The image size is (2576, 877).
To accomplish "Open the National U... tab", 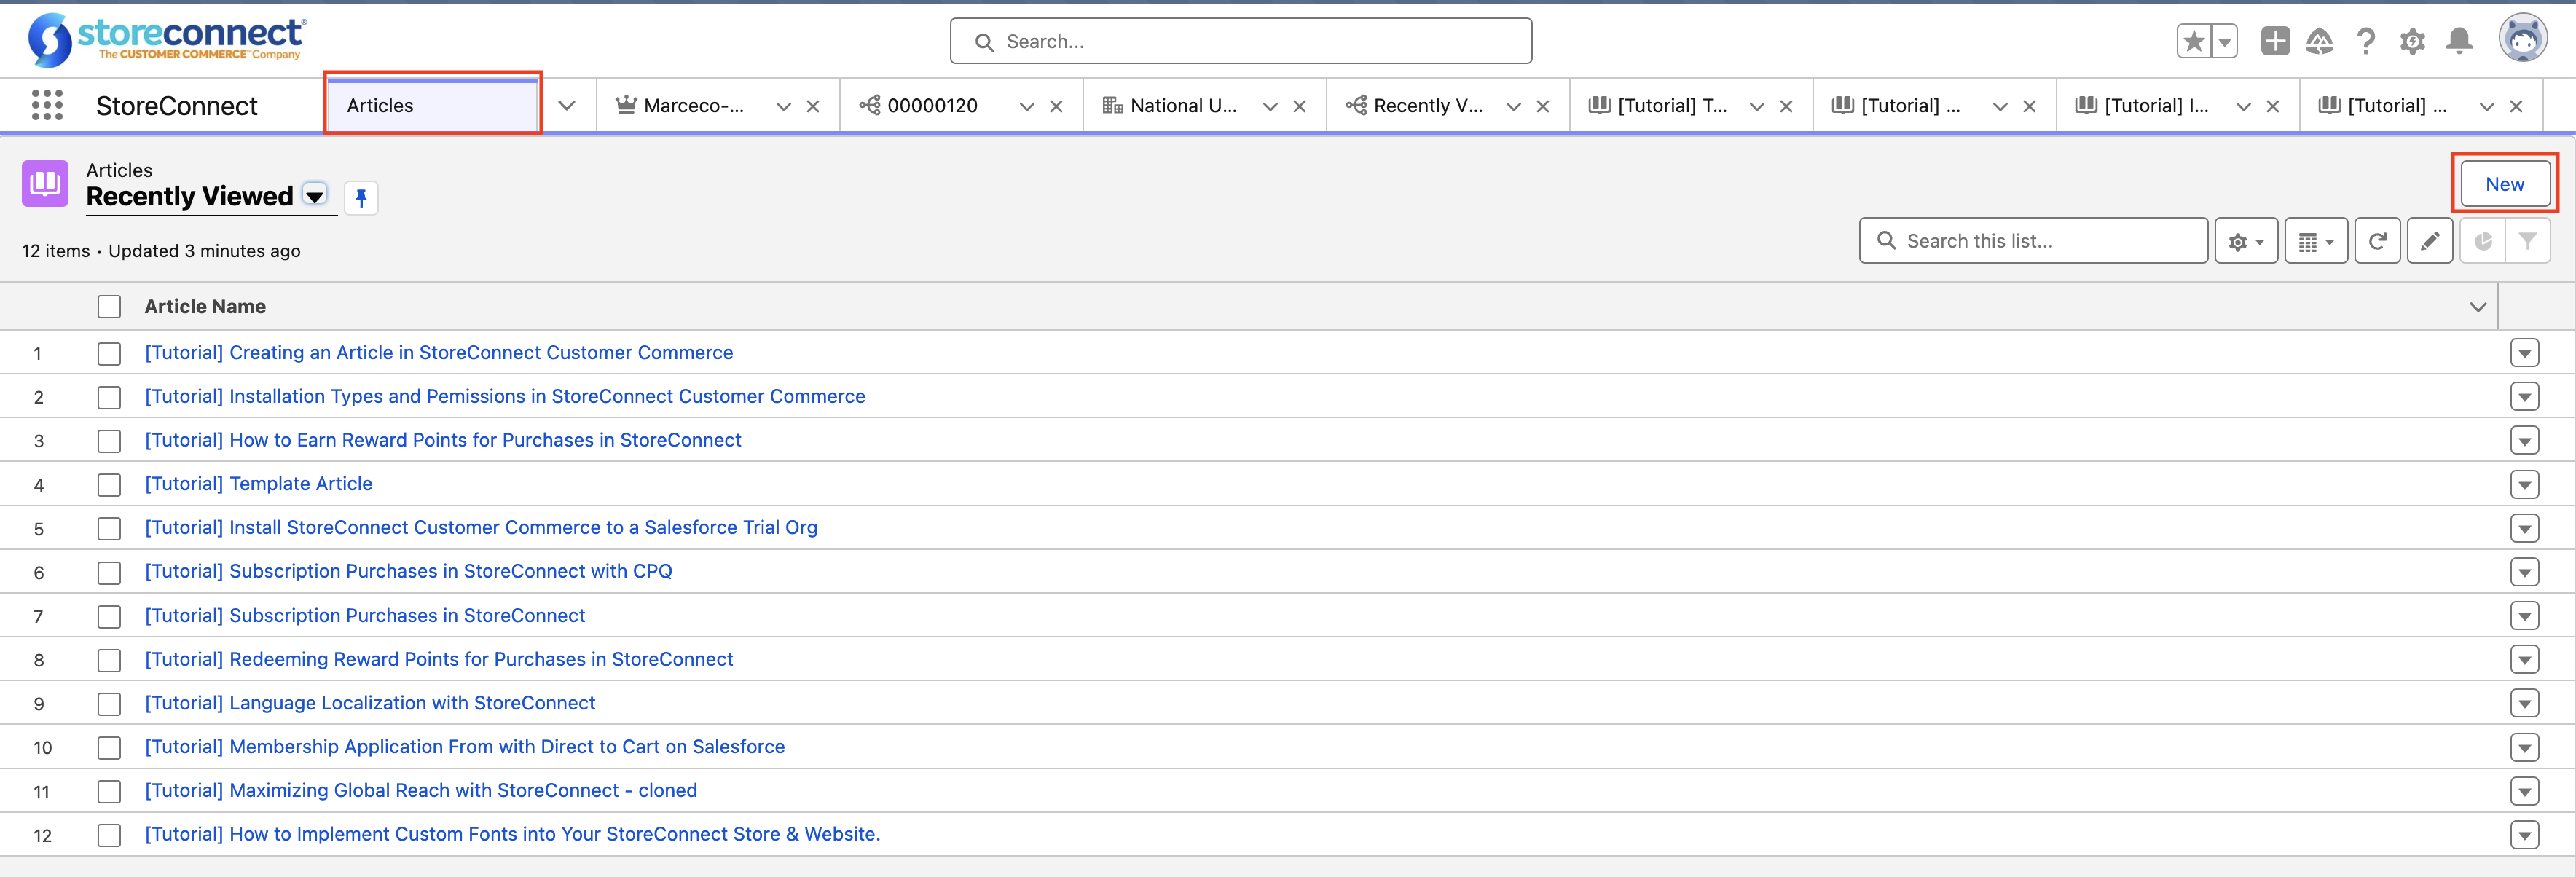I will [1183, 106].
